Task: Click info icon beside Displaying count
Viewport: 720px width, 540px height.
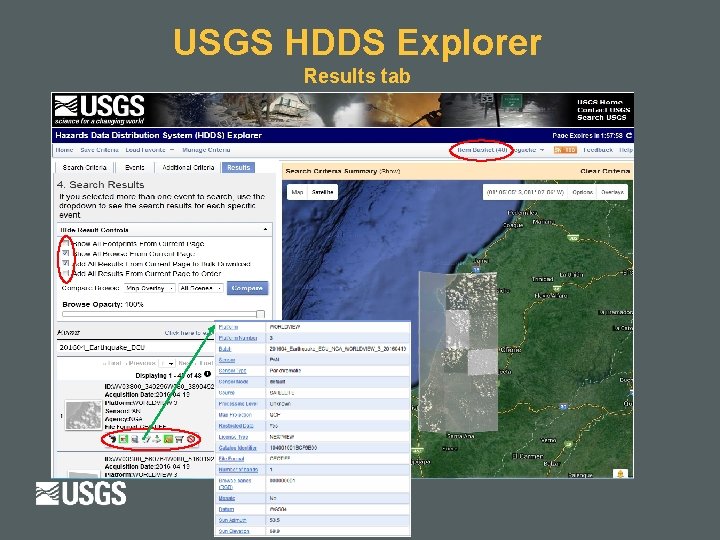Action: (208, 374)
